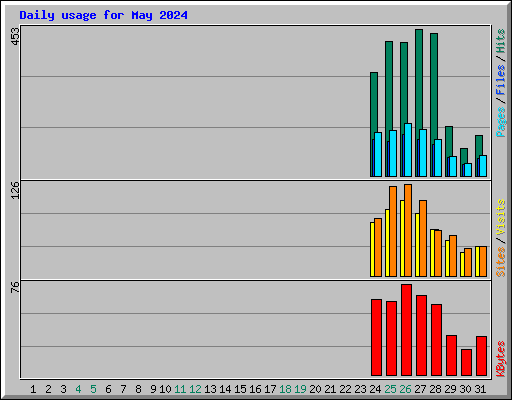The width and height of the screenshot is (512, 400).
Task: Select green weekend day 25 label
Action: point(390,389)
